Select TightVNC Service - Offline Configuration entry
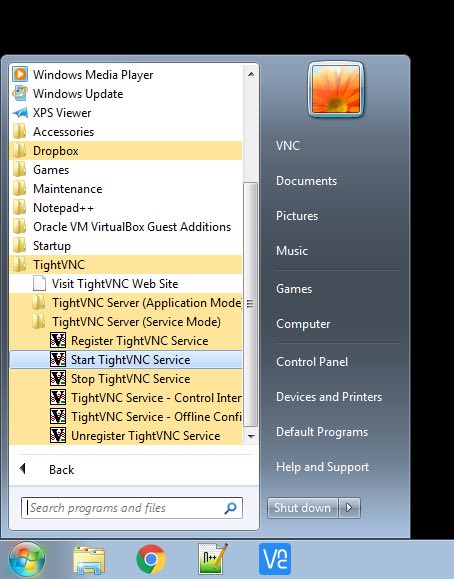 pos(126,417)
